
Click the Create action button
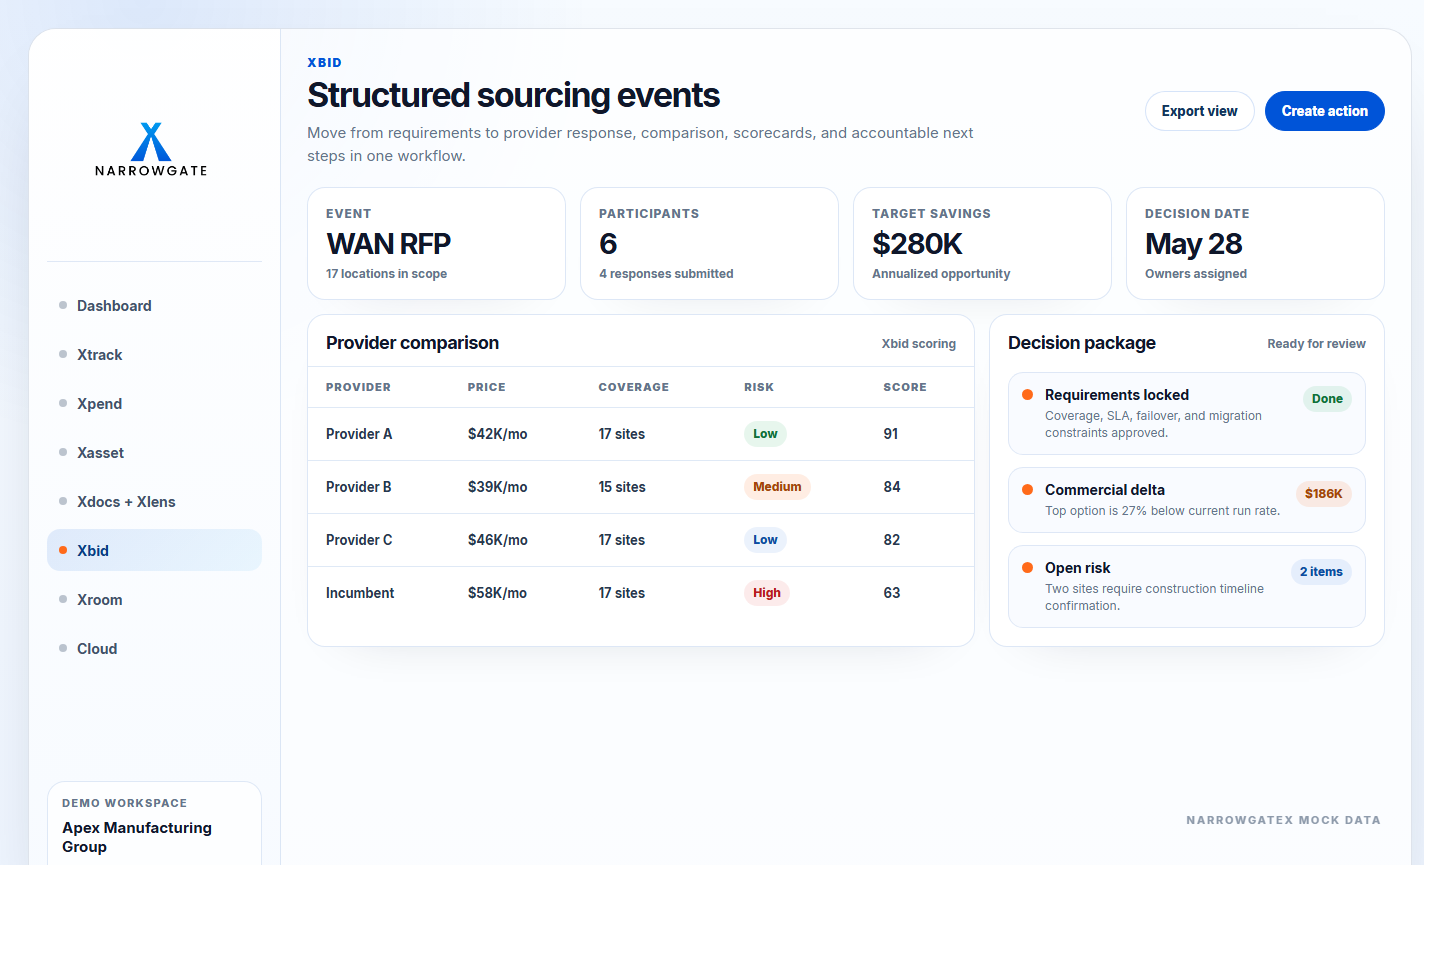pos(1324,111)
